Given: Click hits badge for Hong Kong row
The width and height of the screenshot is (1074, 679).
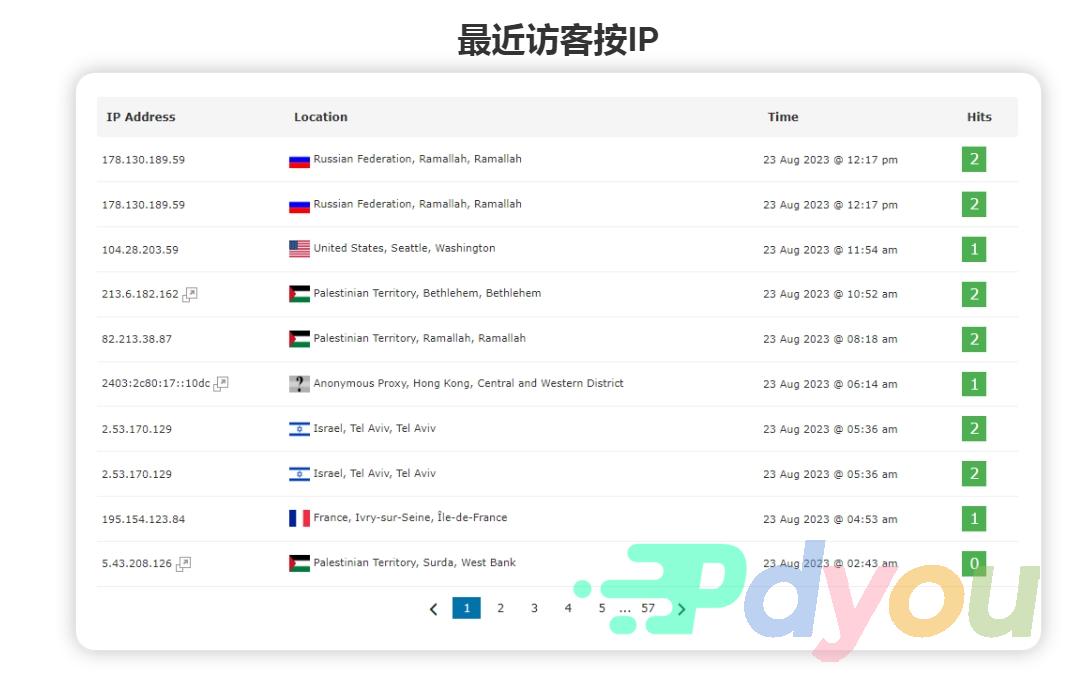Looking at the screenshot, I should 974,384.
